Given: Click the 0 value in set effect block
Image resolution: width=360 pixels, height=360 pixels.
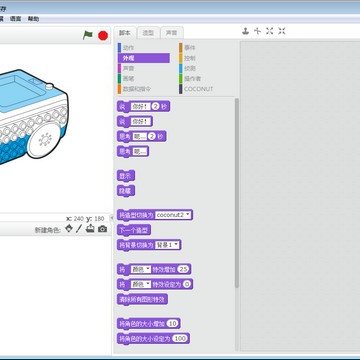Looking at the screenshot, I should tap(187, 284).
